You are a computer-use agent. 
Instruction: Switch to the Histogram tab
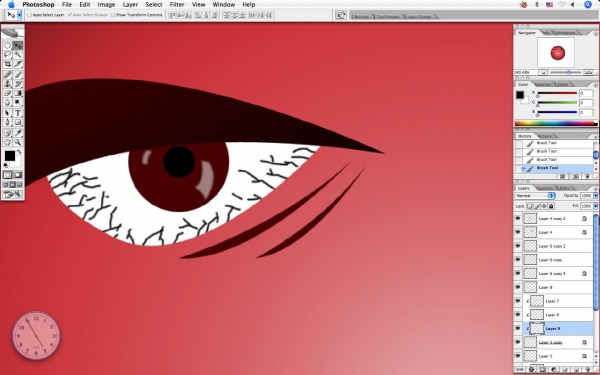click(x=565, y=33)
